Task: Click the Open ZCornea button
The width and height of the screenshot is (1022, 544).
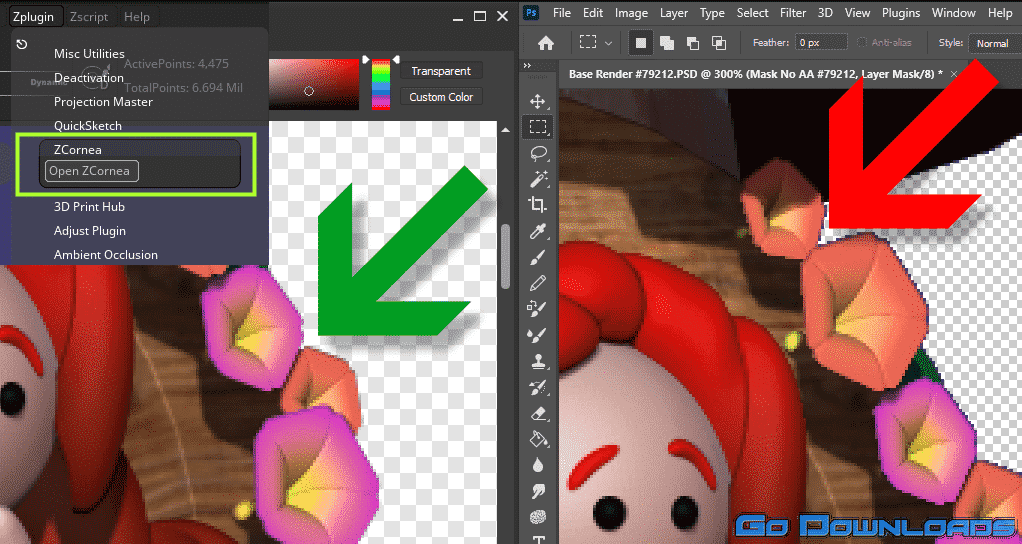Action: [92, 171]
